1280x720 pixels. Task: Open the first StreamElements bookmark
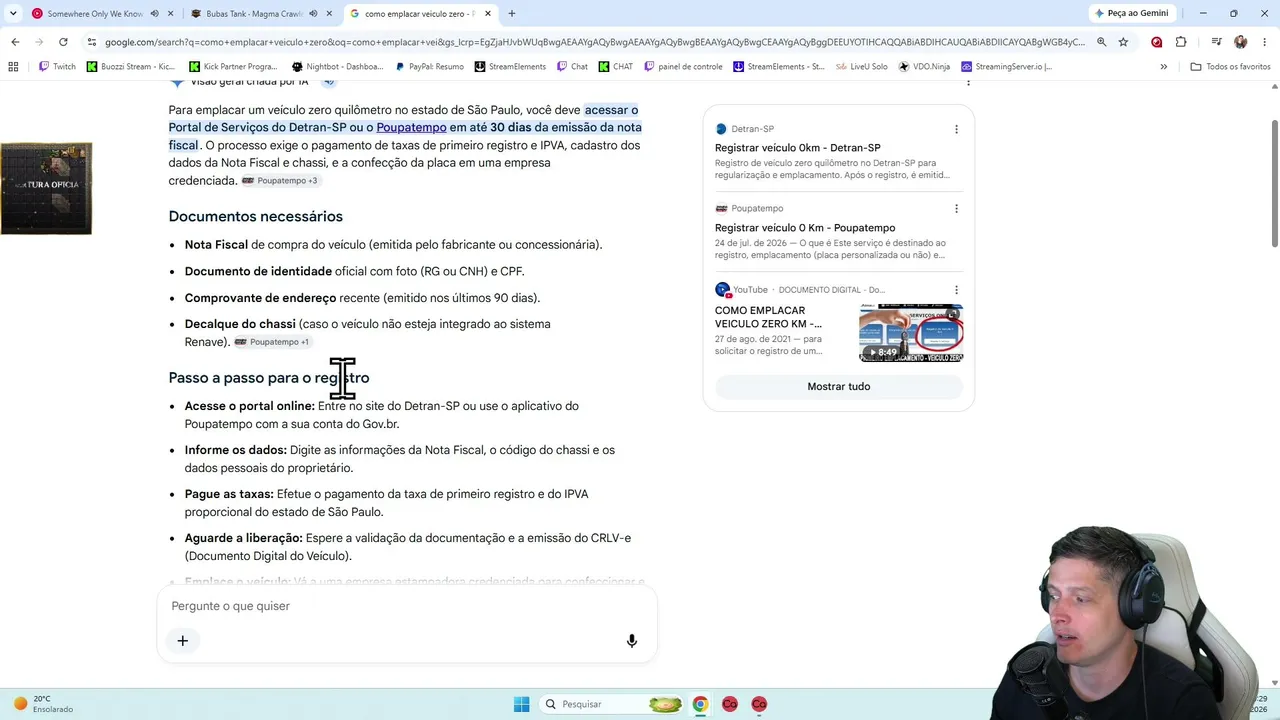[x=510, y=67]
